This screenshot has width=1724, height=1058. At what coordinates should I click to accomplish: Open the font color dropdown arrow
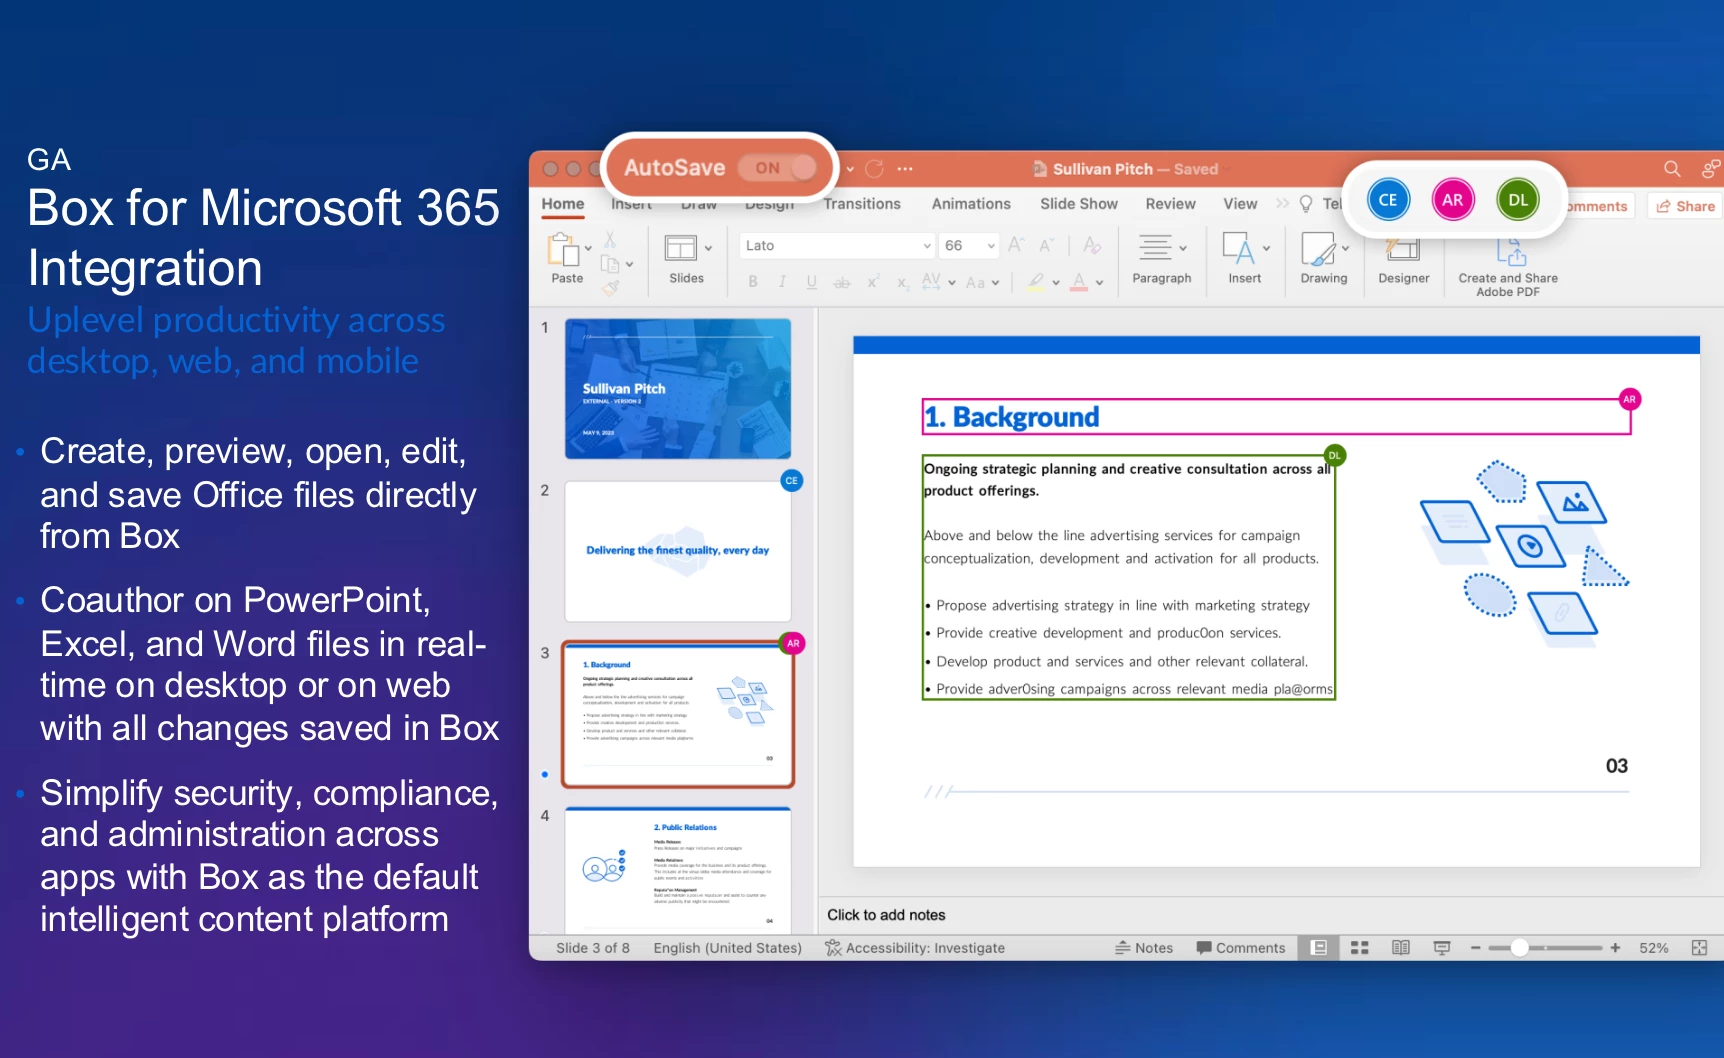pyautogui.click(x=1099, y=283)
